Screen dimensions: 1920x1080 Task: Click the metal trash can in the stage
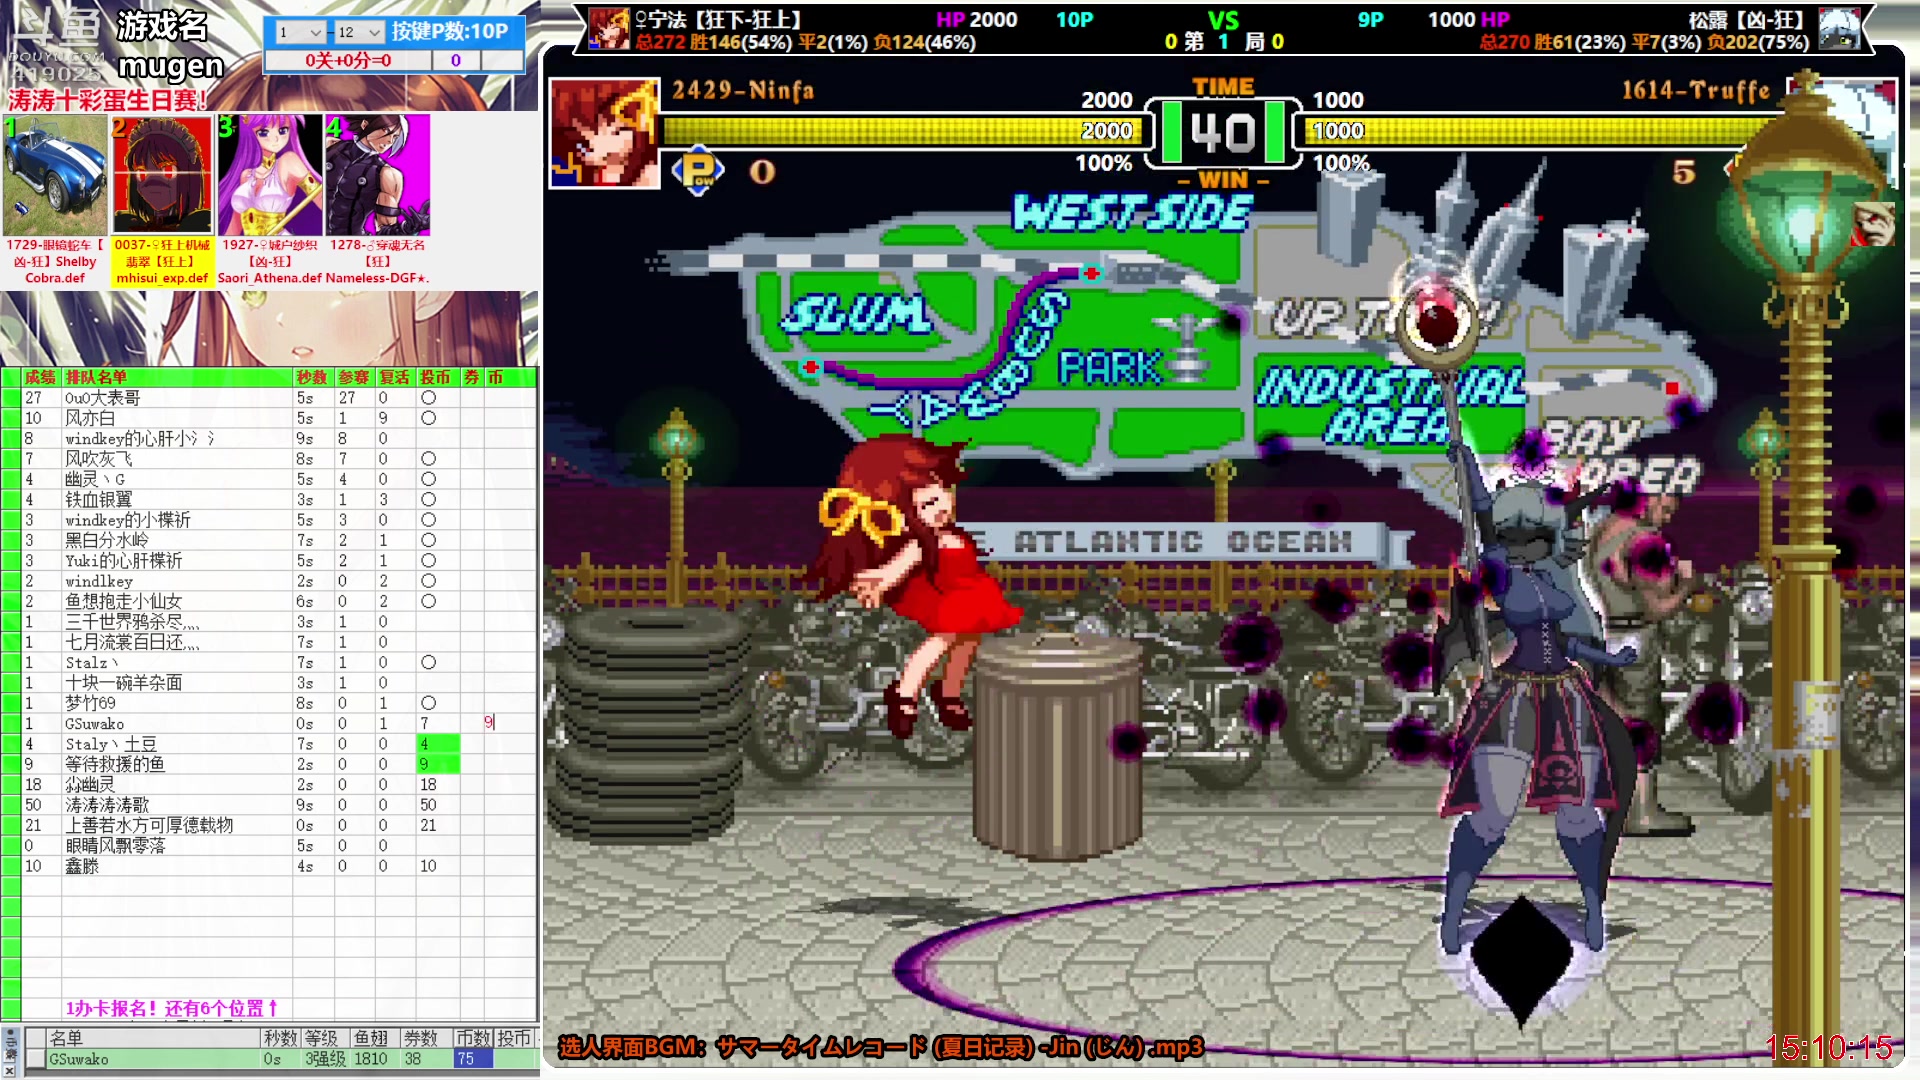pyautogui.click(x=1058, y=745)
